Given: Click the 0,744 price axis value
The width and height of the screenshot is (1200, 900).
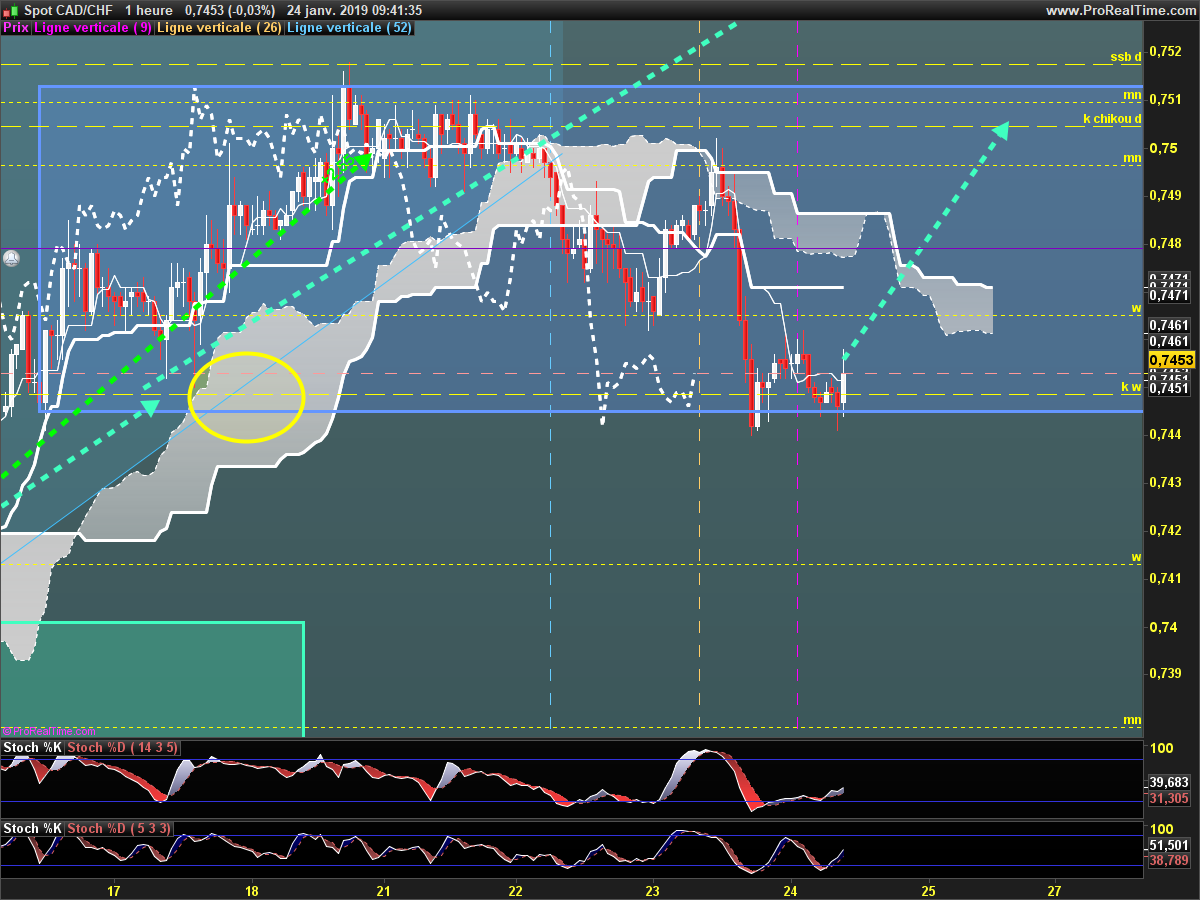Looking at the screenshot, I should [1166, 434].
